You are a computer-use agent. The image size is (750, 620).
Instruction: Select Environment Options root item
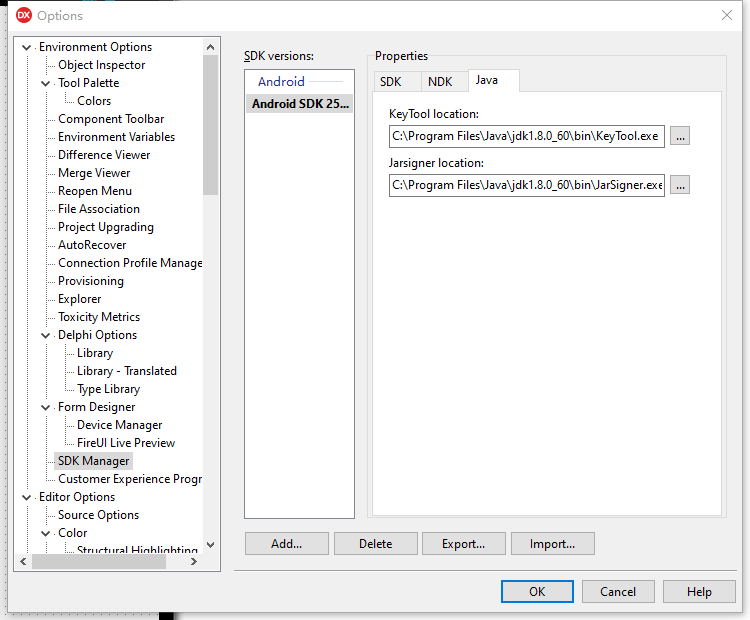pos(95,47)
